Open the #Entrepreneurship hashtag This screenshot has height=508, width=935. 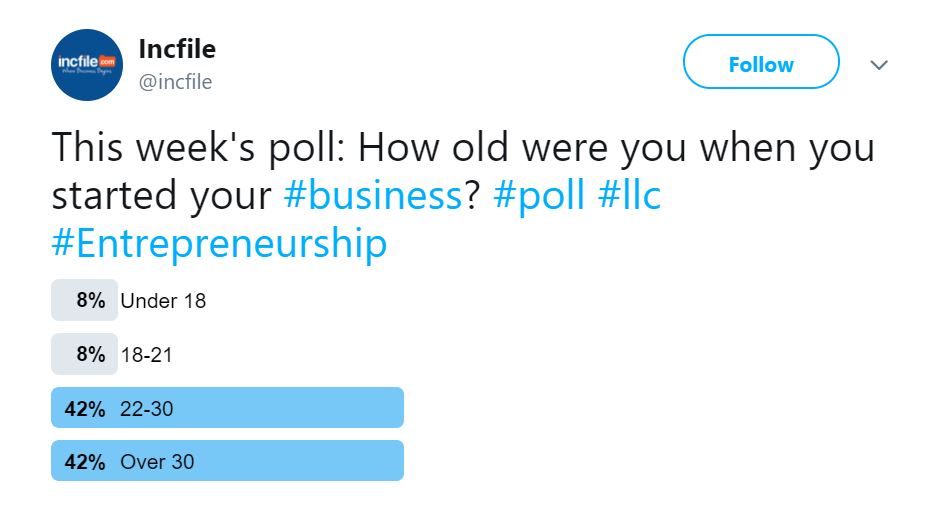[x=219, y=244]
